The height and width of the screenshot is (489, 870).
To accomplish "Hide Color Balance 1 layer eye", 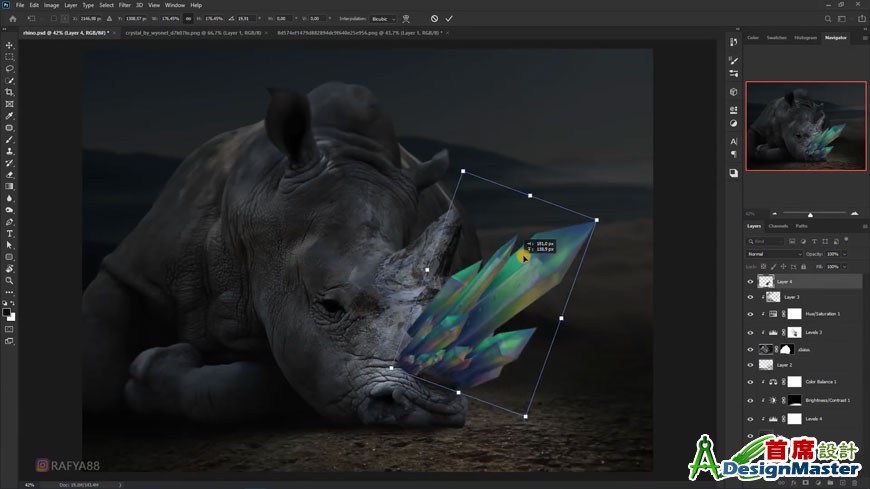I will coord(750,382).
